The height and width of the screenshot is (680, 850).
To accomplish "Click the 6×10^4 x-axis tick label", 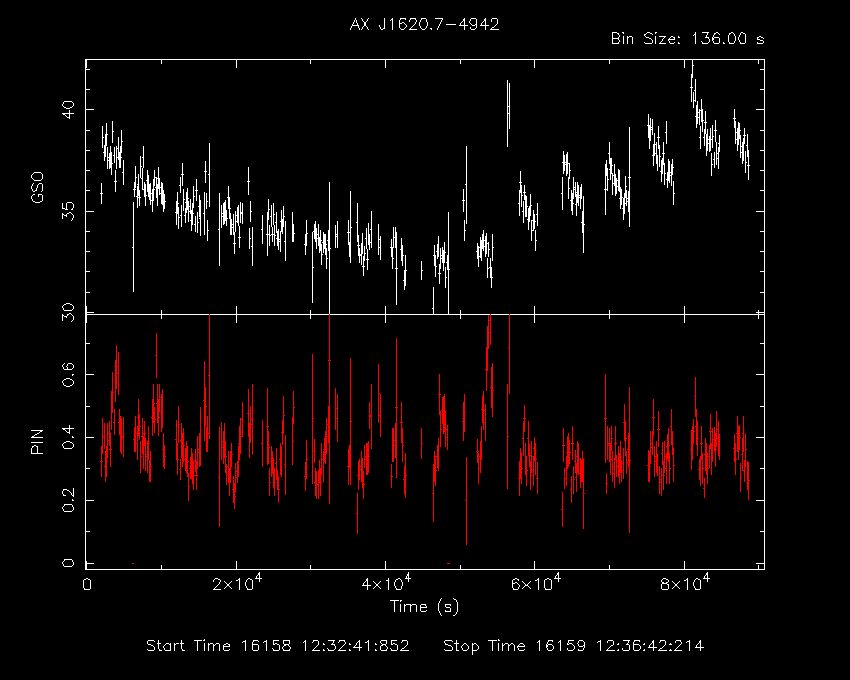I will 536,583.
